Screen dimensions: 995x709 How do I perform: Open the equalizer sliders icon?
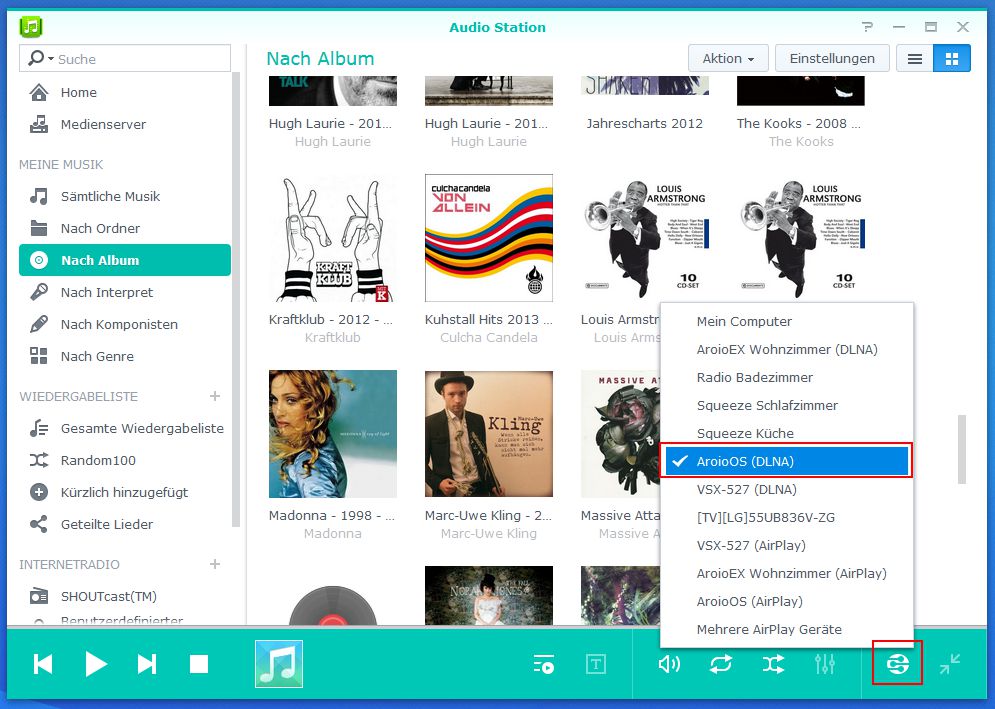824,665
